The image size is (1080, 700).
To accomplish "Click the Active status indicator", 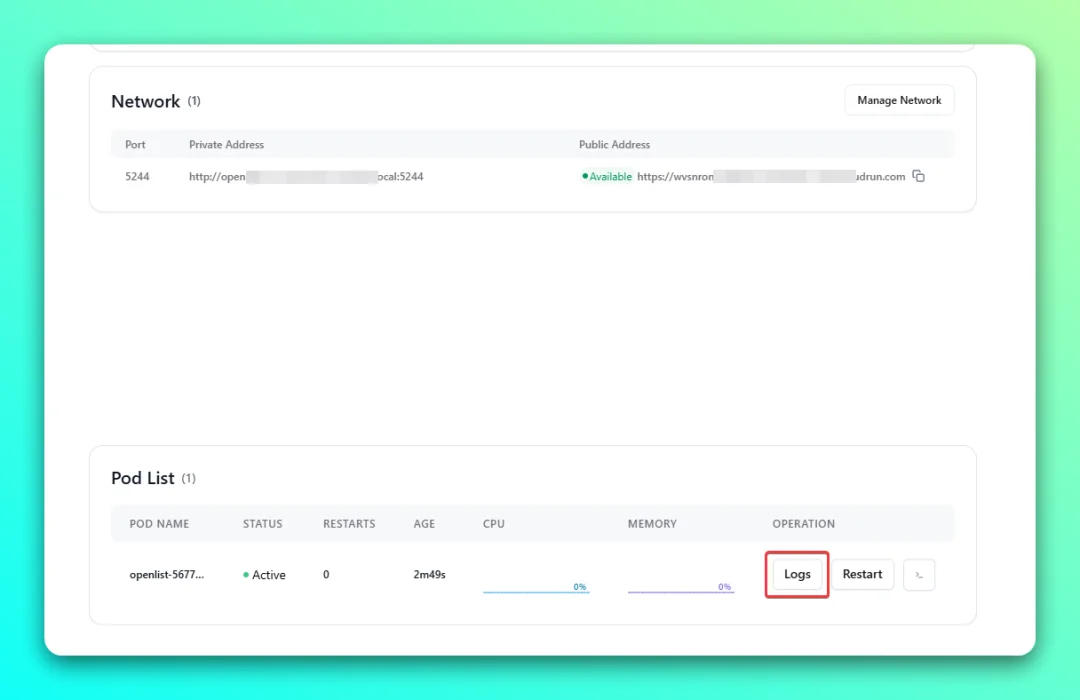I will pyautogui.click(x=264, y=575).
